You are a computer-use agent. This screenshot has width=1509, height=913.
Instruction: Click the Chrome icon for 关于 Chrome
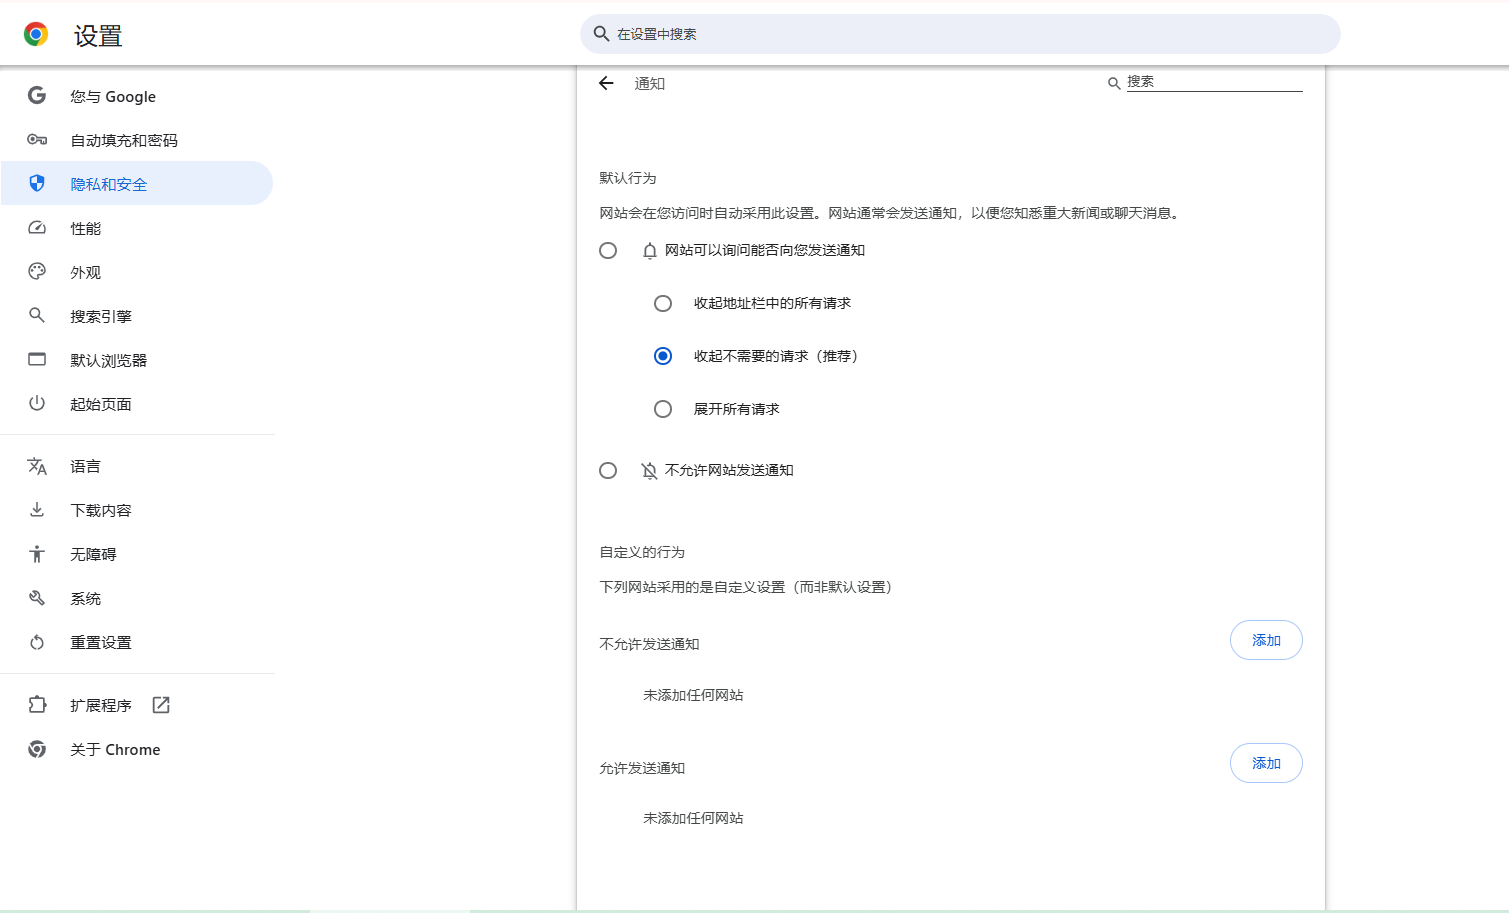(37, 749)
